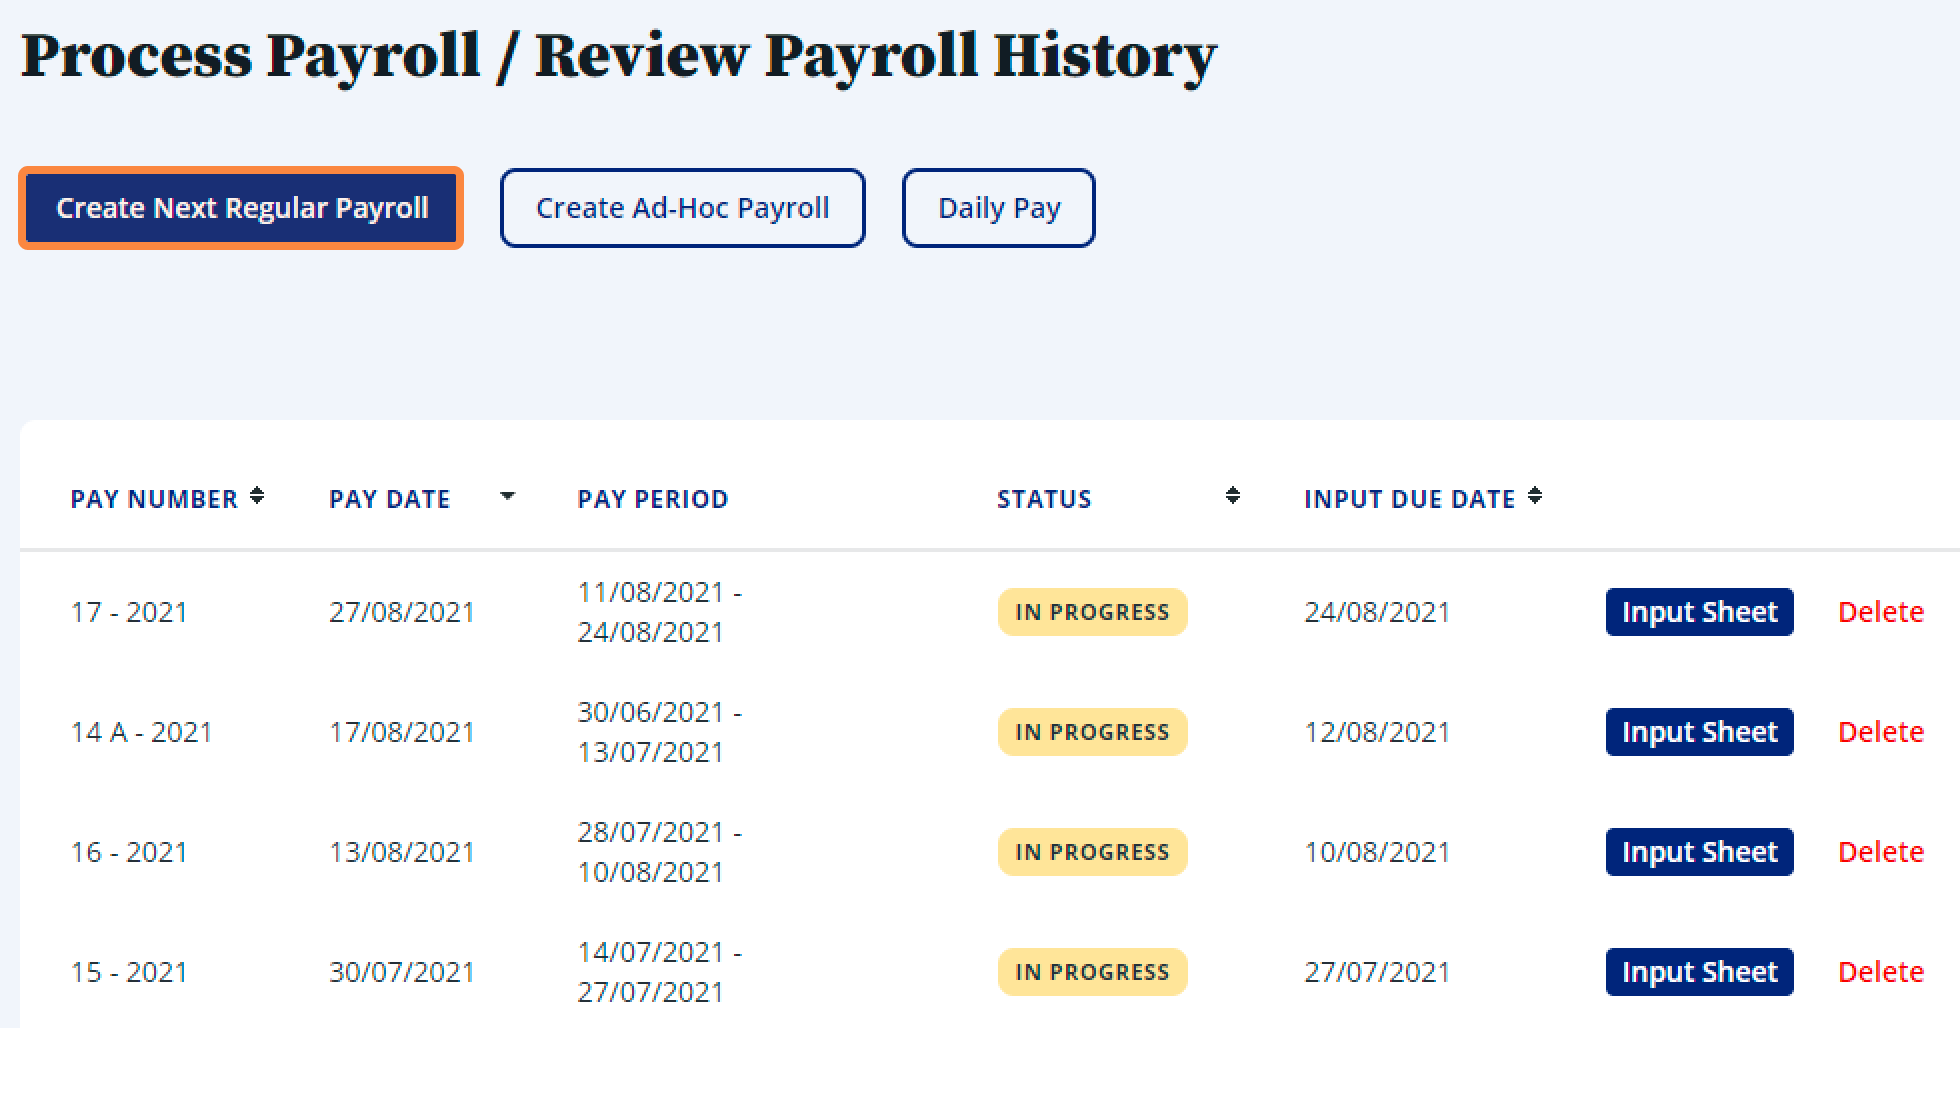This screenshot has height=1094, width=1960.
Task: Click pay period 11/08/2021 - 24/08/2021
Action: pos(660,612)
